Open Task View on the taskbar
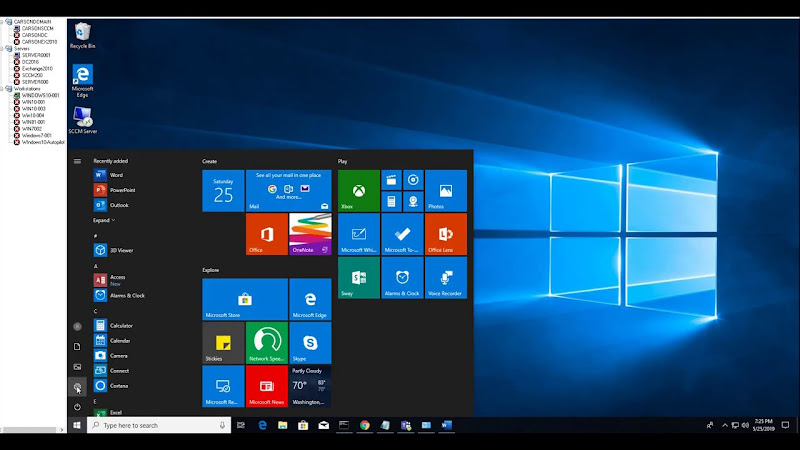The height and width of the screenshot is (450, 800). (241, 425)
